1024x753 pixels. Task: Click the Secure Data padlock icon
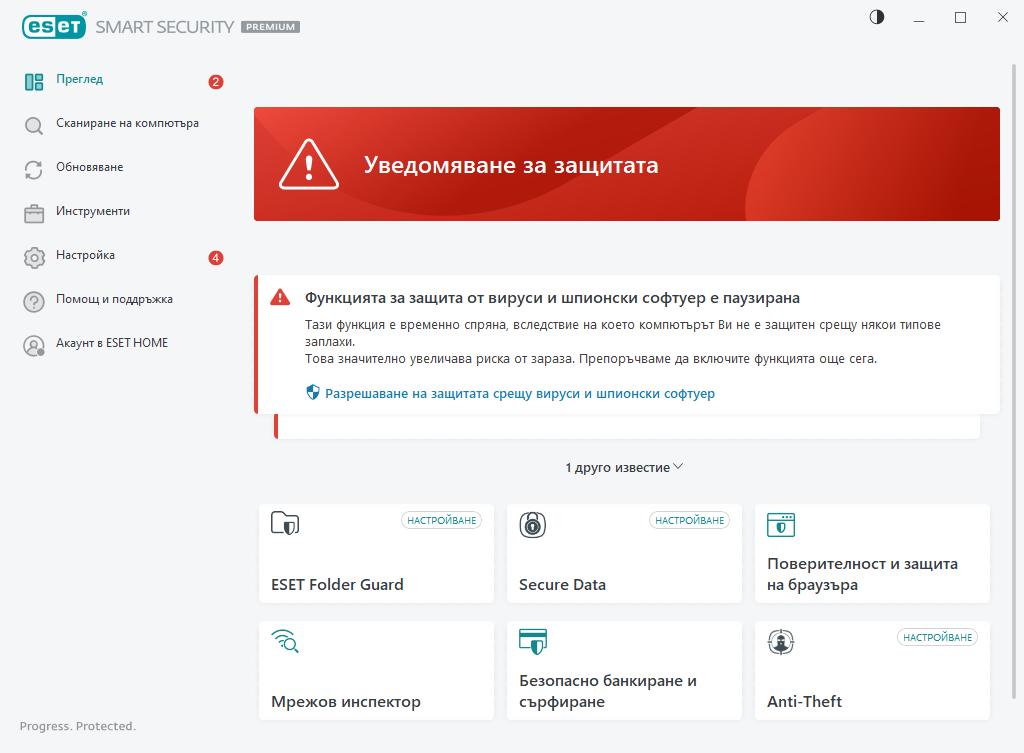click(533, 525)
